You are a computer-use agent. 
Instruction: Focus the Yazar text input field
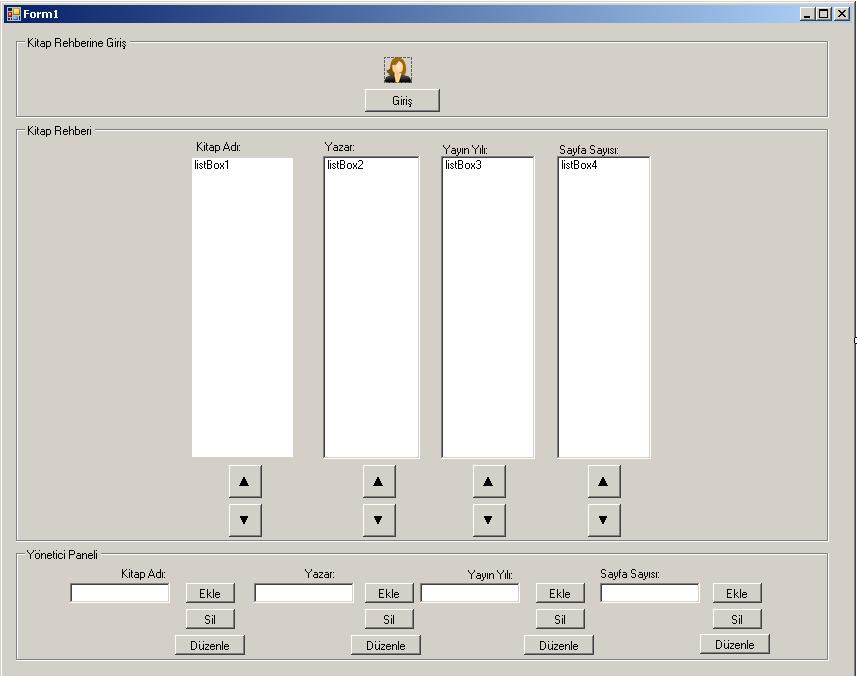coord(304,593)
